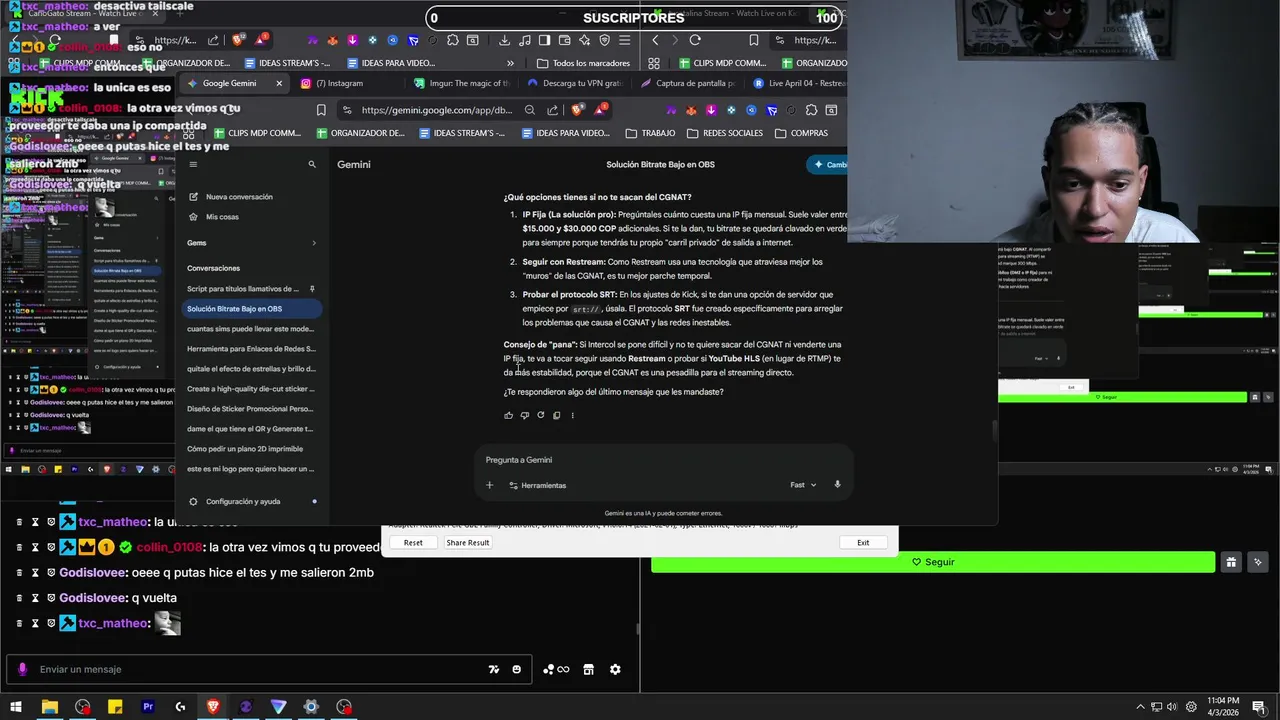The height and width of the screenshot is (720, 1280).
Task: Open the Kick chat shop icon
Action: coord(588,669)
